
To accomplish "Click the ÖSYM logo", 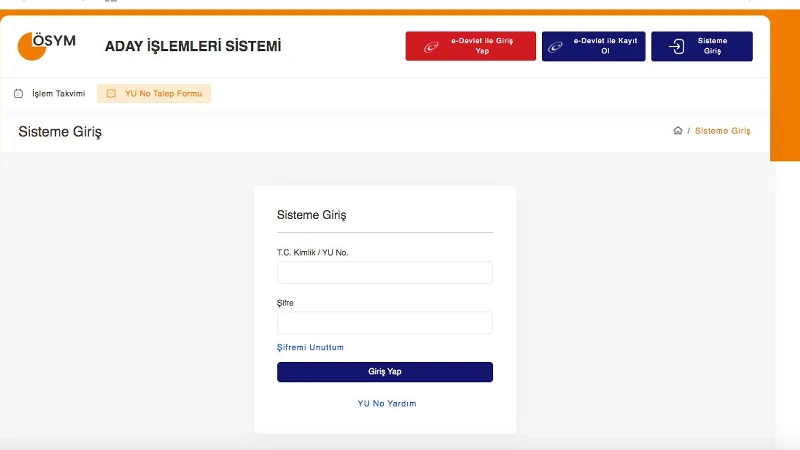I will click(46, 46).
